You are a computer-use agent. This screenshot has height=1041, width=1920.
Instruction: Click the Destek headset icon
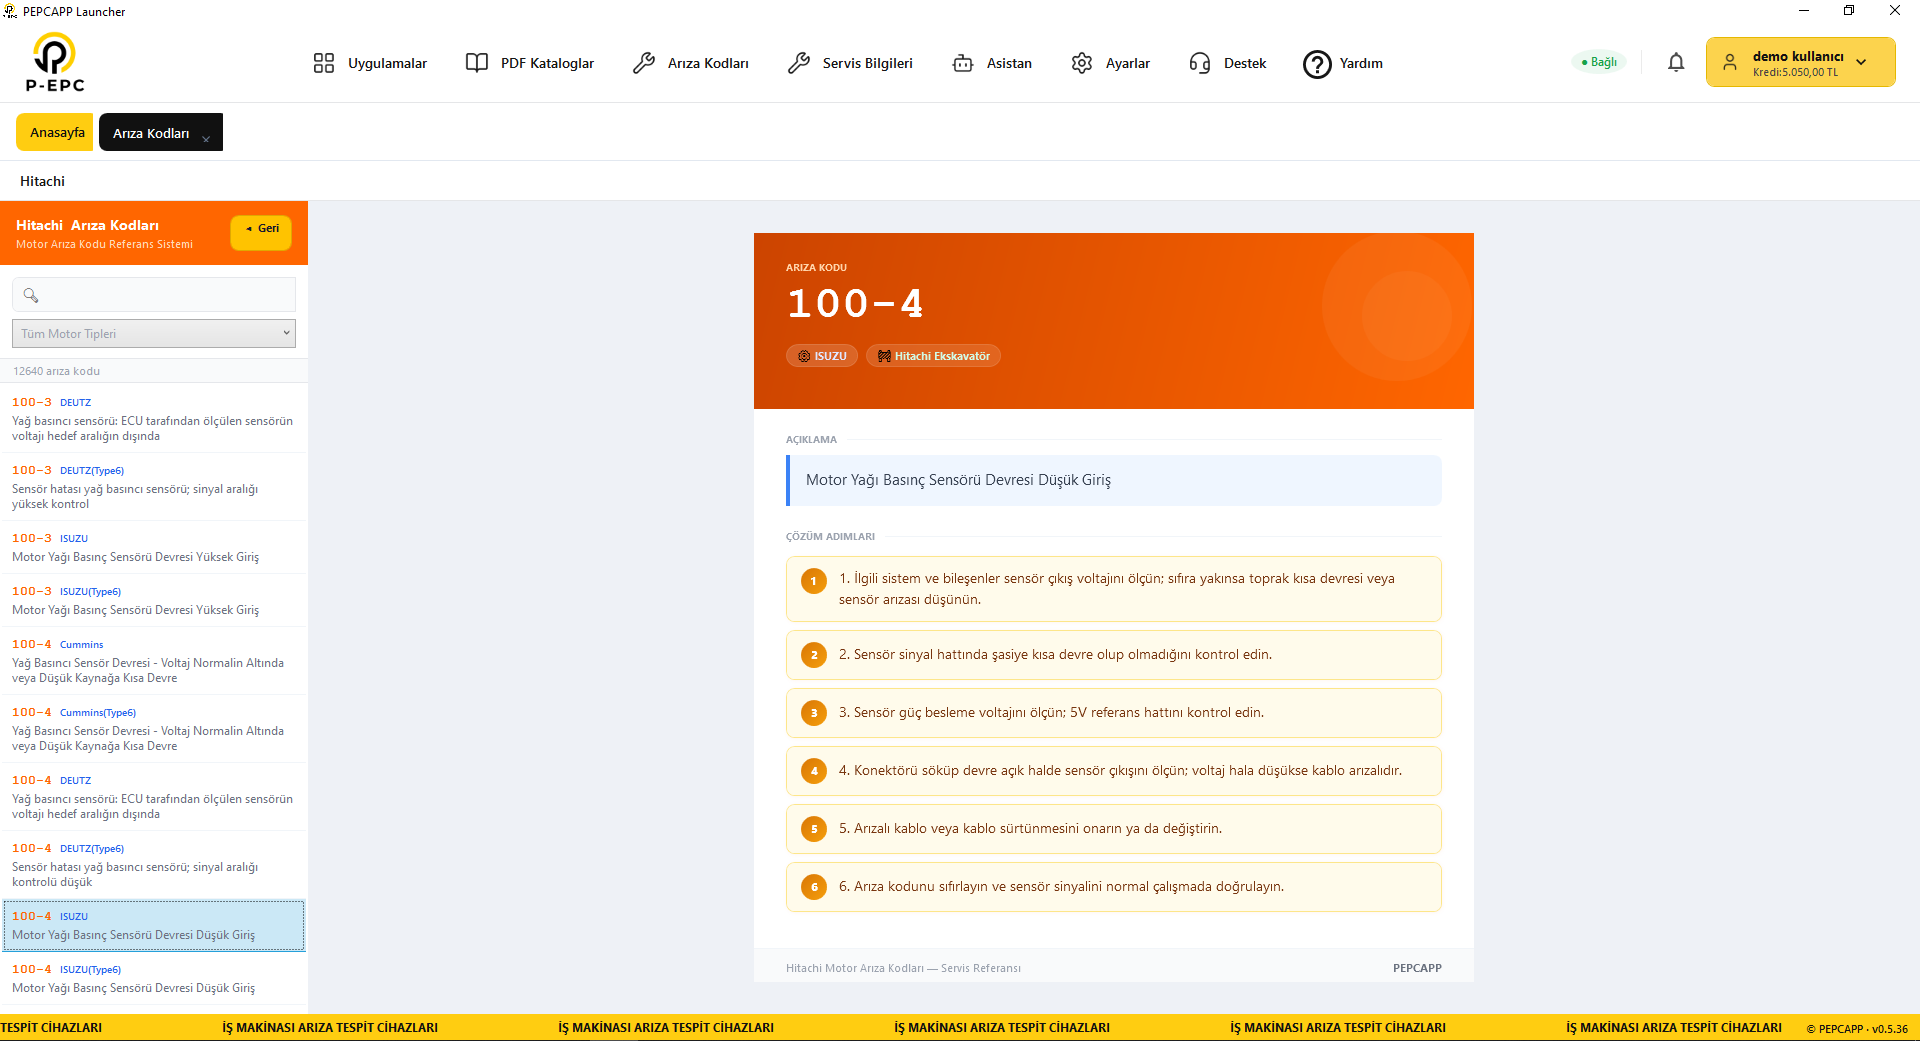1200,63
